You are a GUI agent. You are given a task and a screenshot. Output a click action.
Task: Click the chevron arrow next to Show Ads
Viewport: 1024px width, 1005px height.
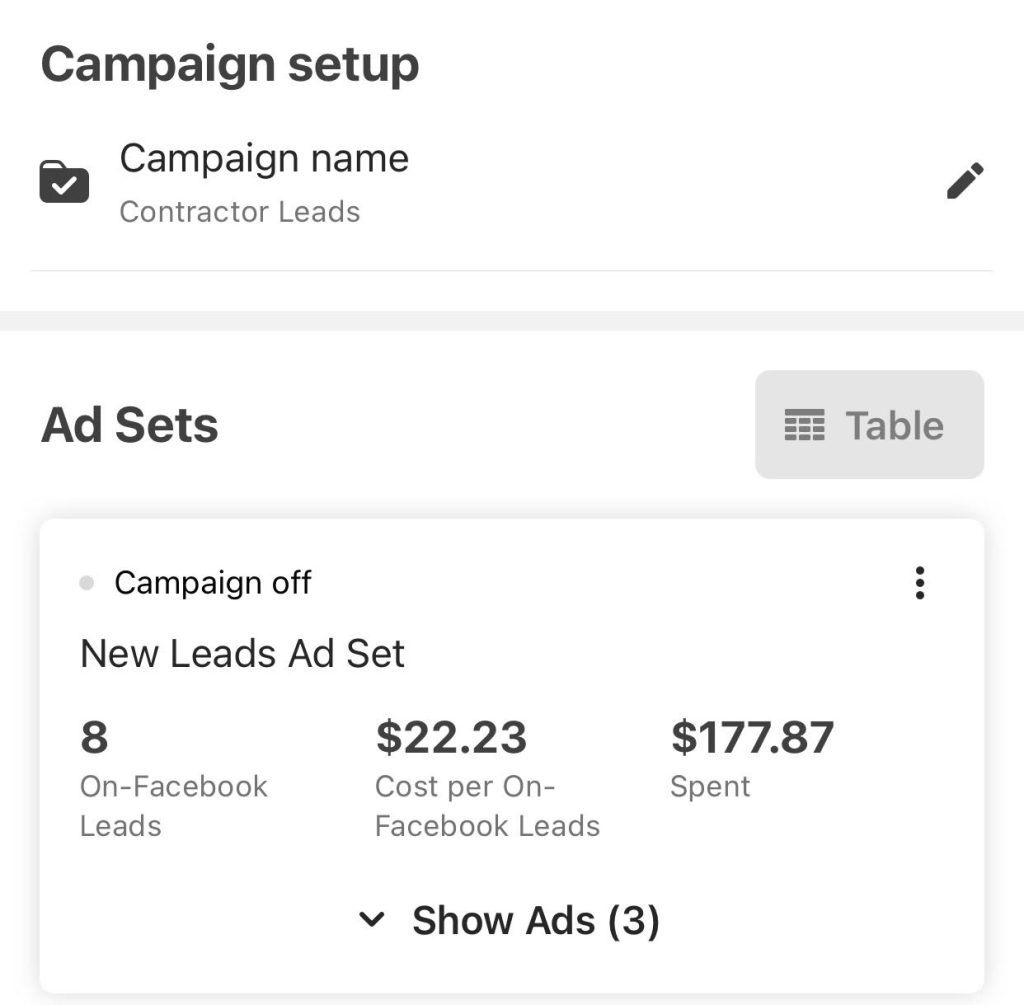pos(374,919)
